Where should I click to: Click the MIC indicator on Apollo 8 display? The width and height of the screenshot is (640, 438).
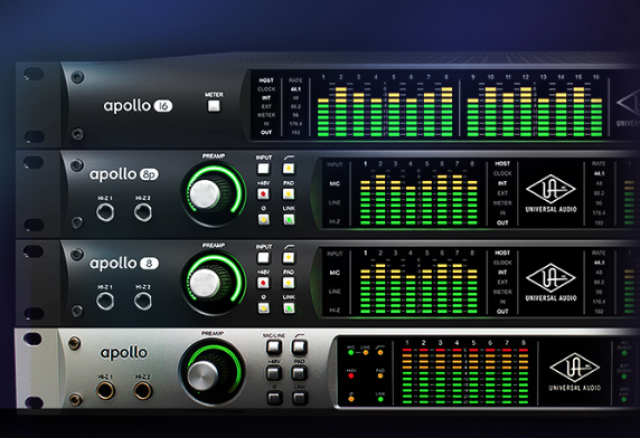334,272
